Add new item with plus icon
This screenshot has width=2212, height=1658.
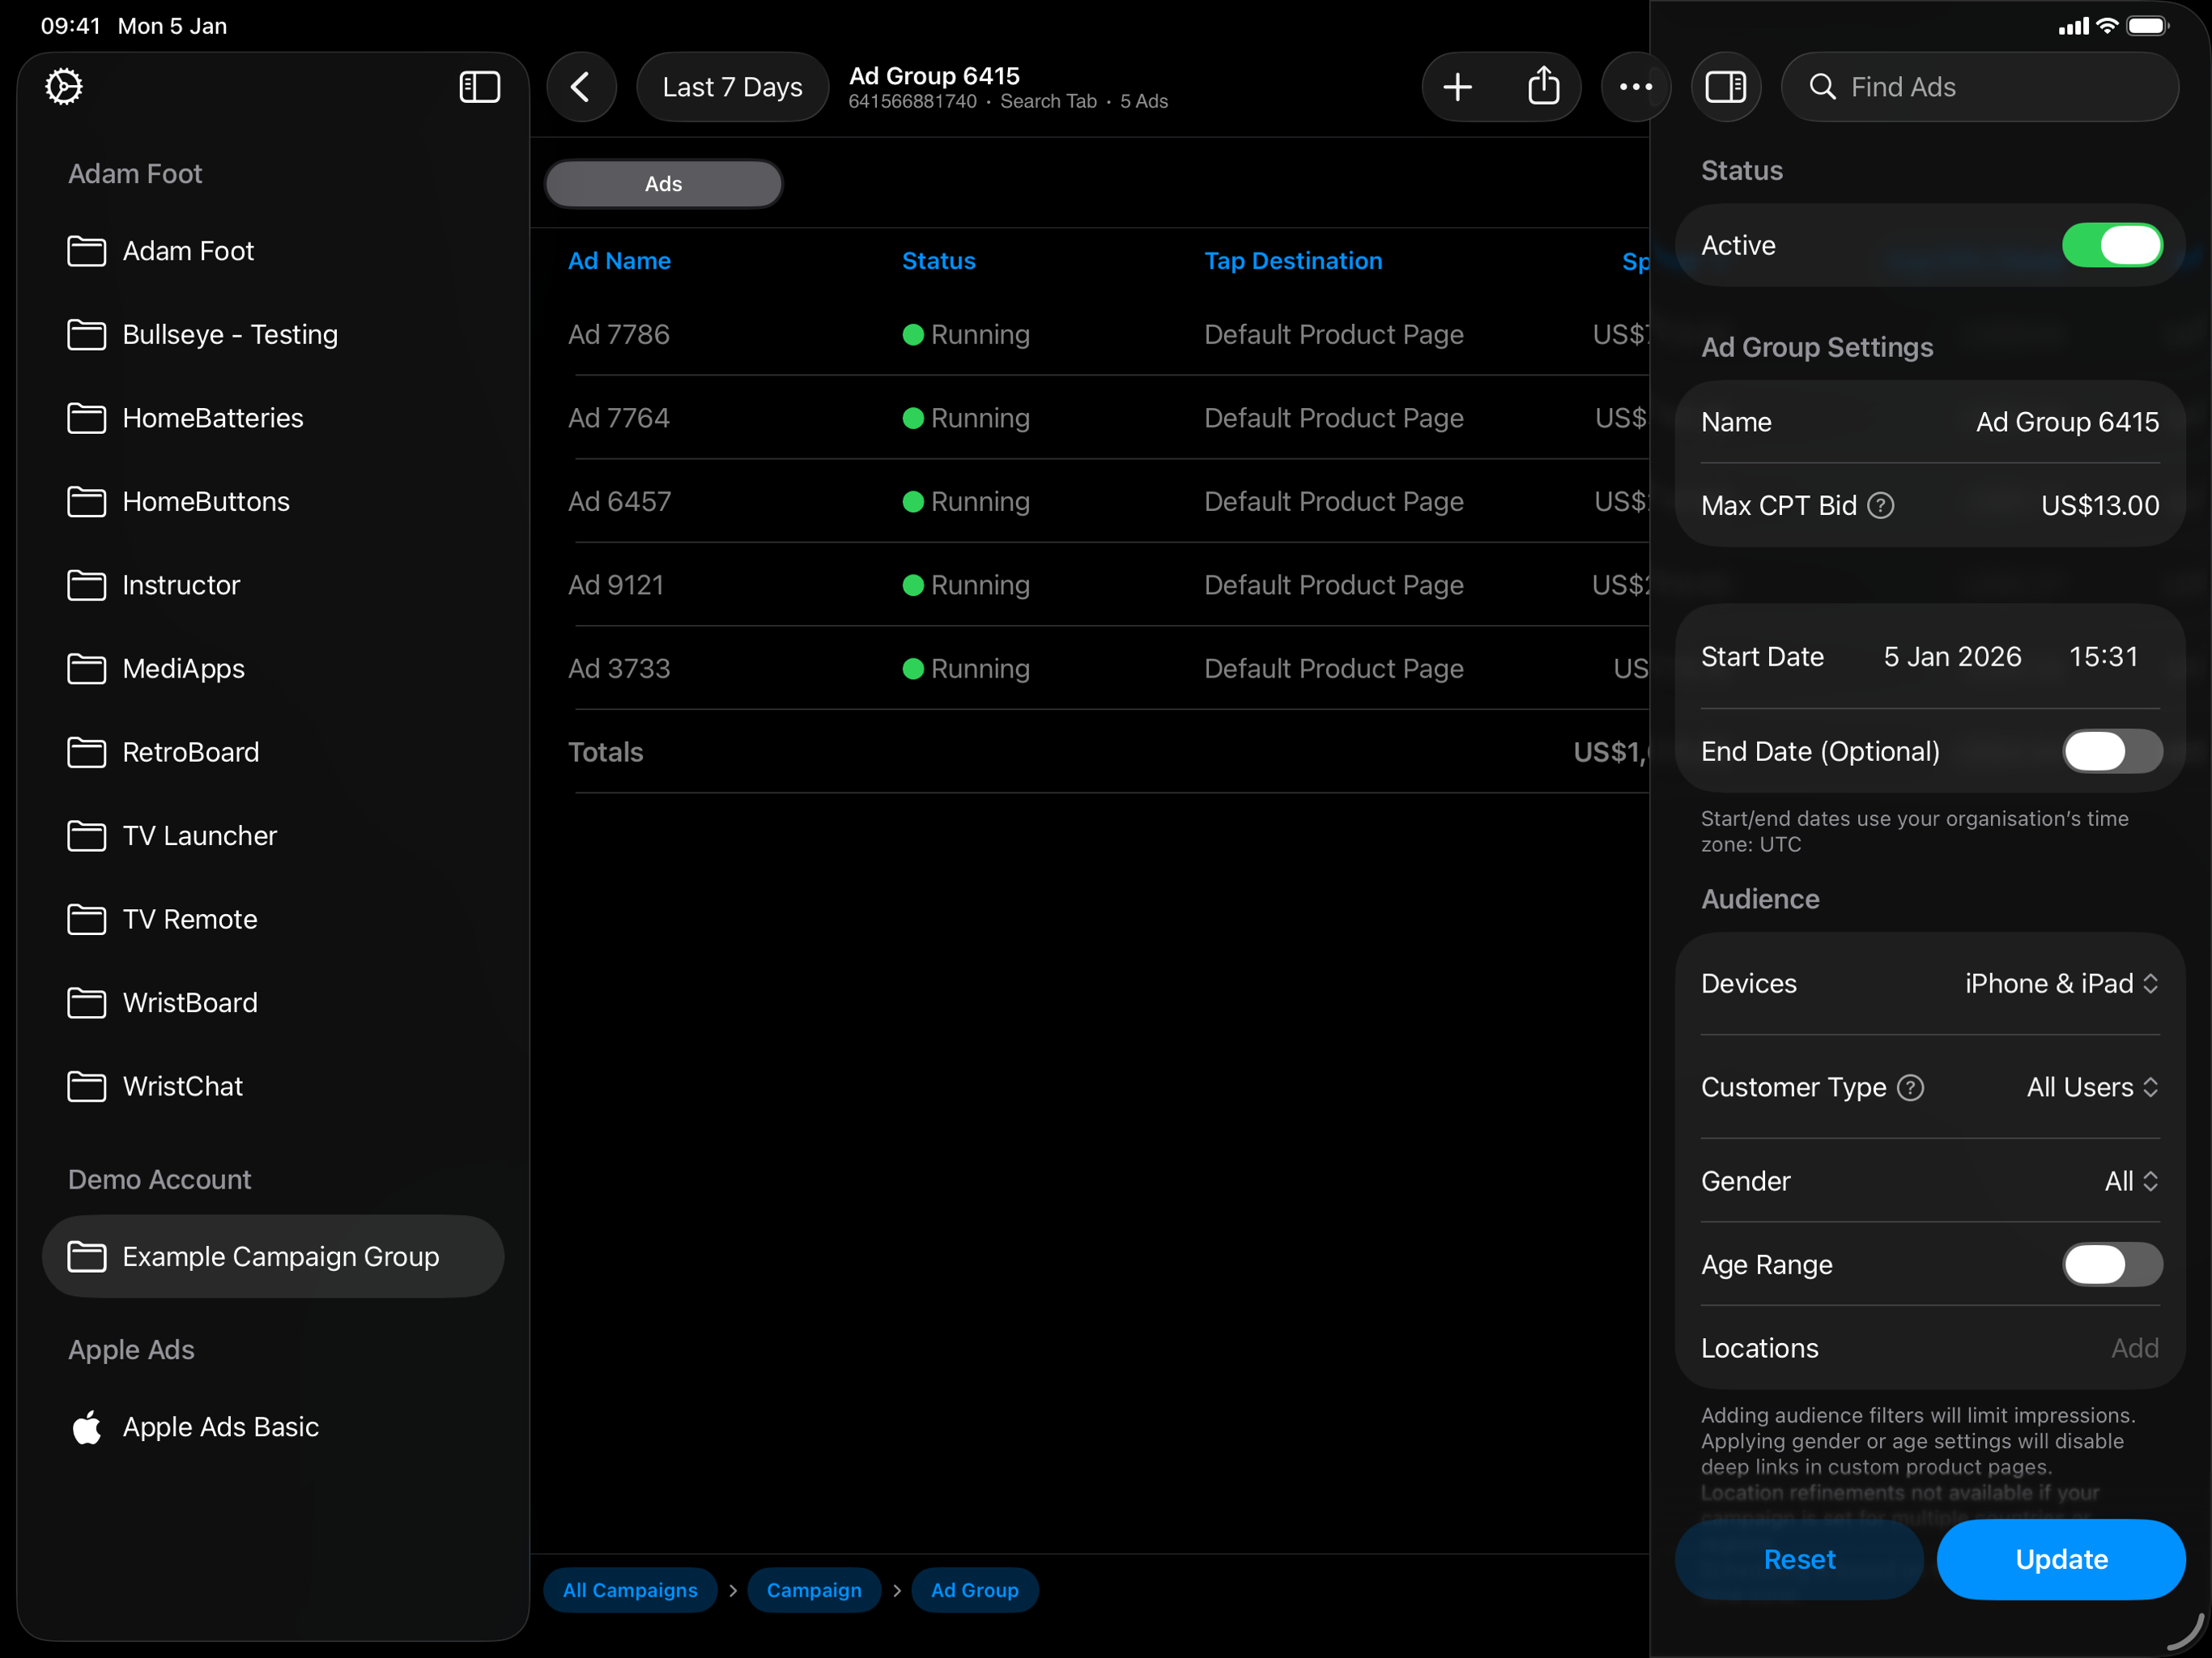[x=1457, y=87]
